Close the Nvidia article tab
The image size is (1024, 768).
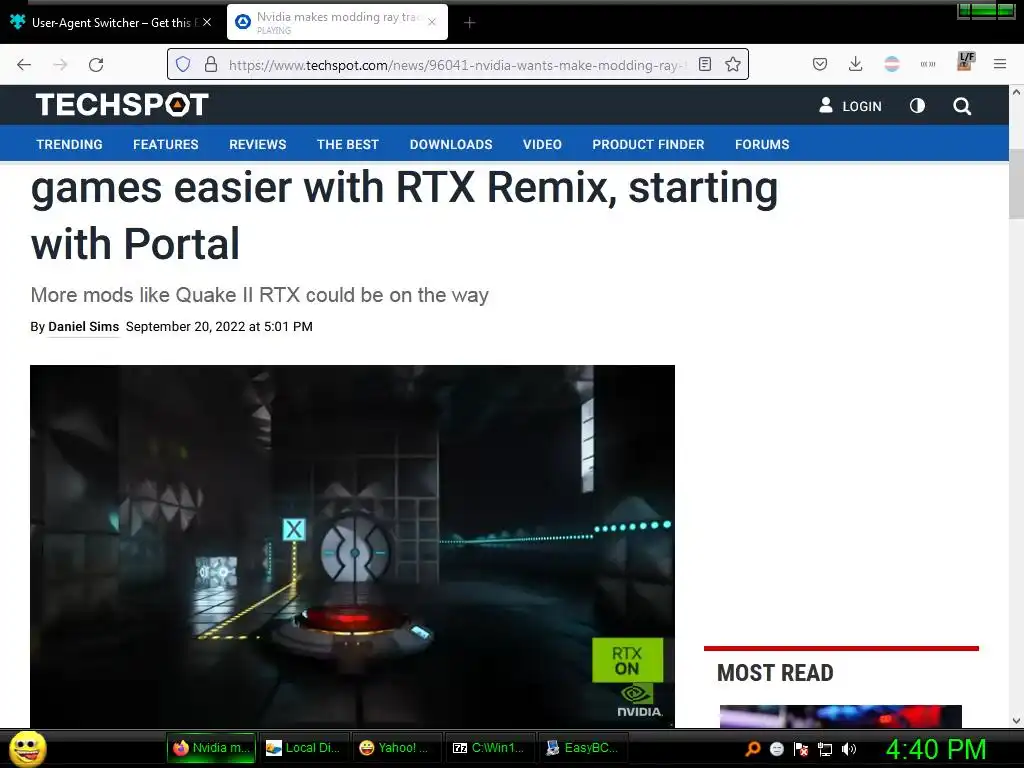coord(432,22)
